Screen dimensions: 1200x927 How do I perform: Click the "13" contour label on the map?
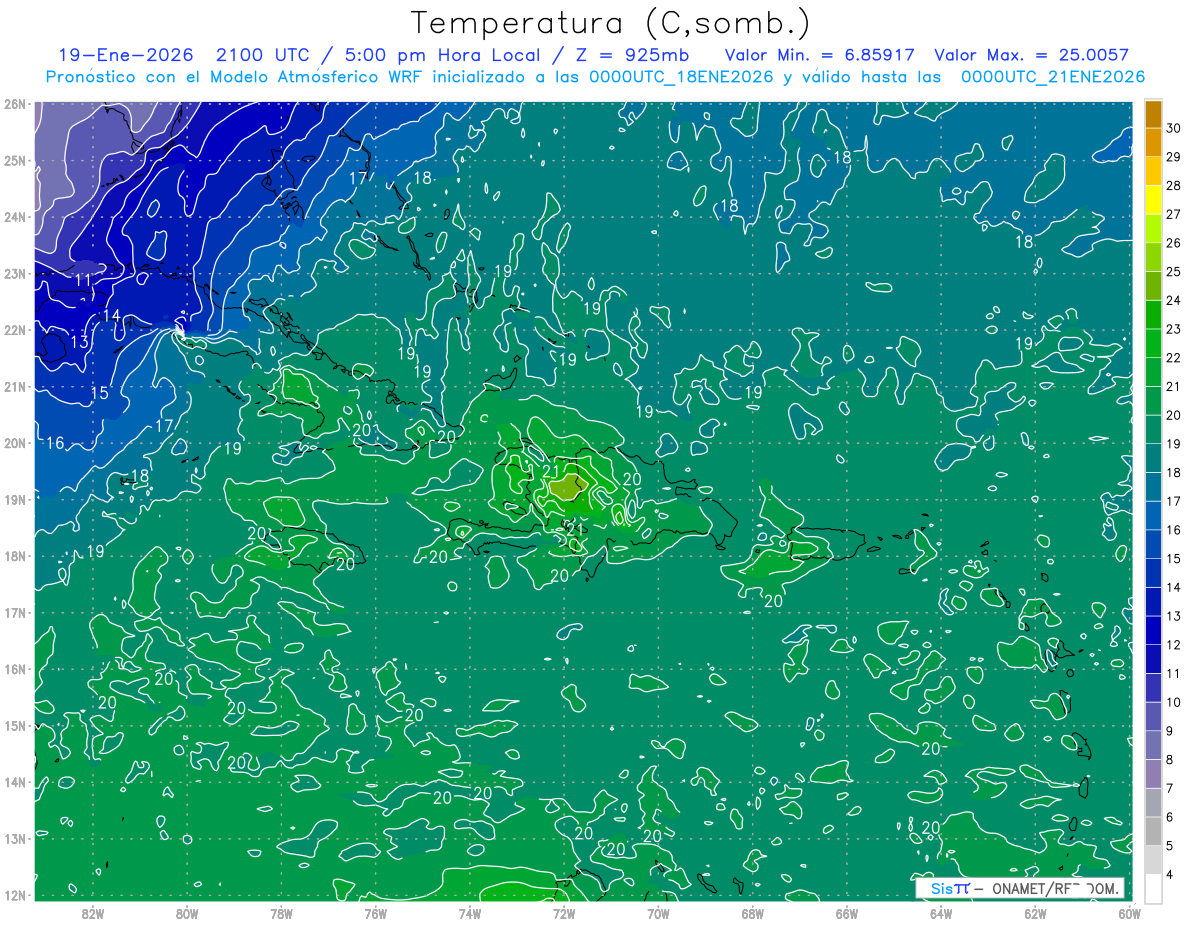click(x=79, y=342)
